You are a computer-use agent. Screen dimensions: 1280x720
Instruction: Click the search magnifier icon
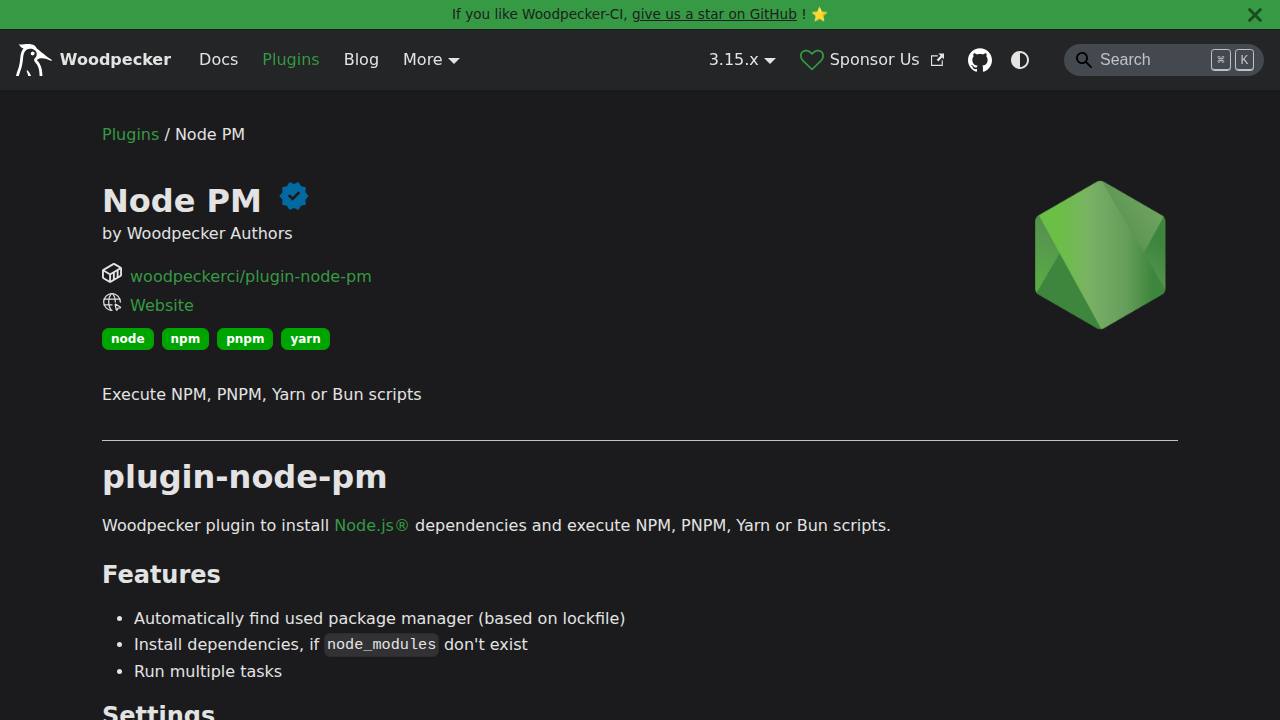(x=1083, y=60)
